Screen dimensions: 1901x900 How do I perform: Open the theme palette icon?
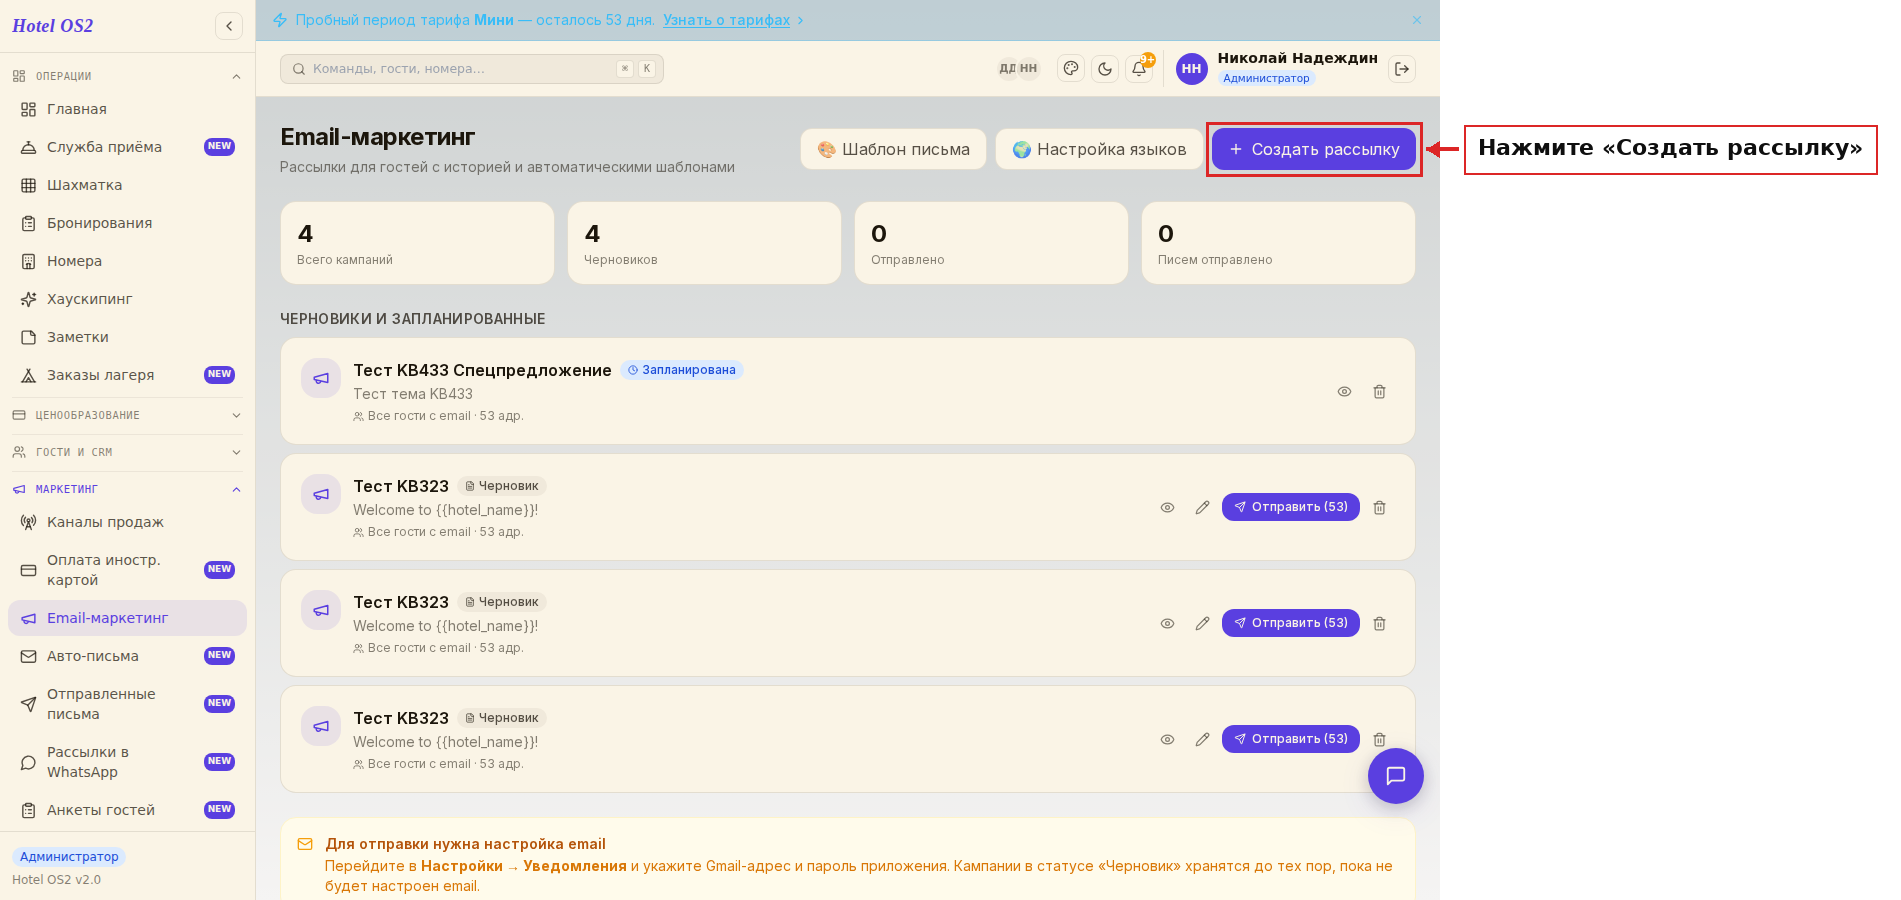tap(1071, 69)
